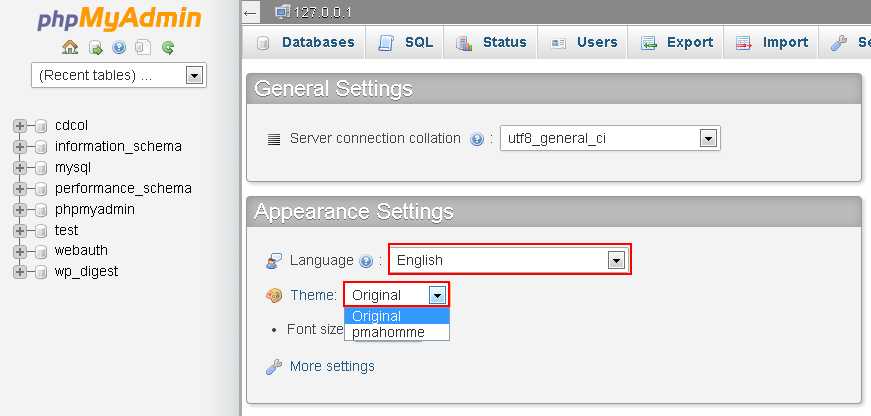Click the Theme: label link
This screenshot has height=416, width=871.
(313, 295)
